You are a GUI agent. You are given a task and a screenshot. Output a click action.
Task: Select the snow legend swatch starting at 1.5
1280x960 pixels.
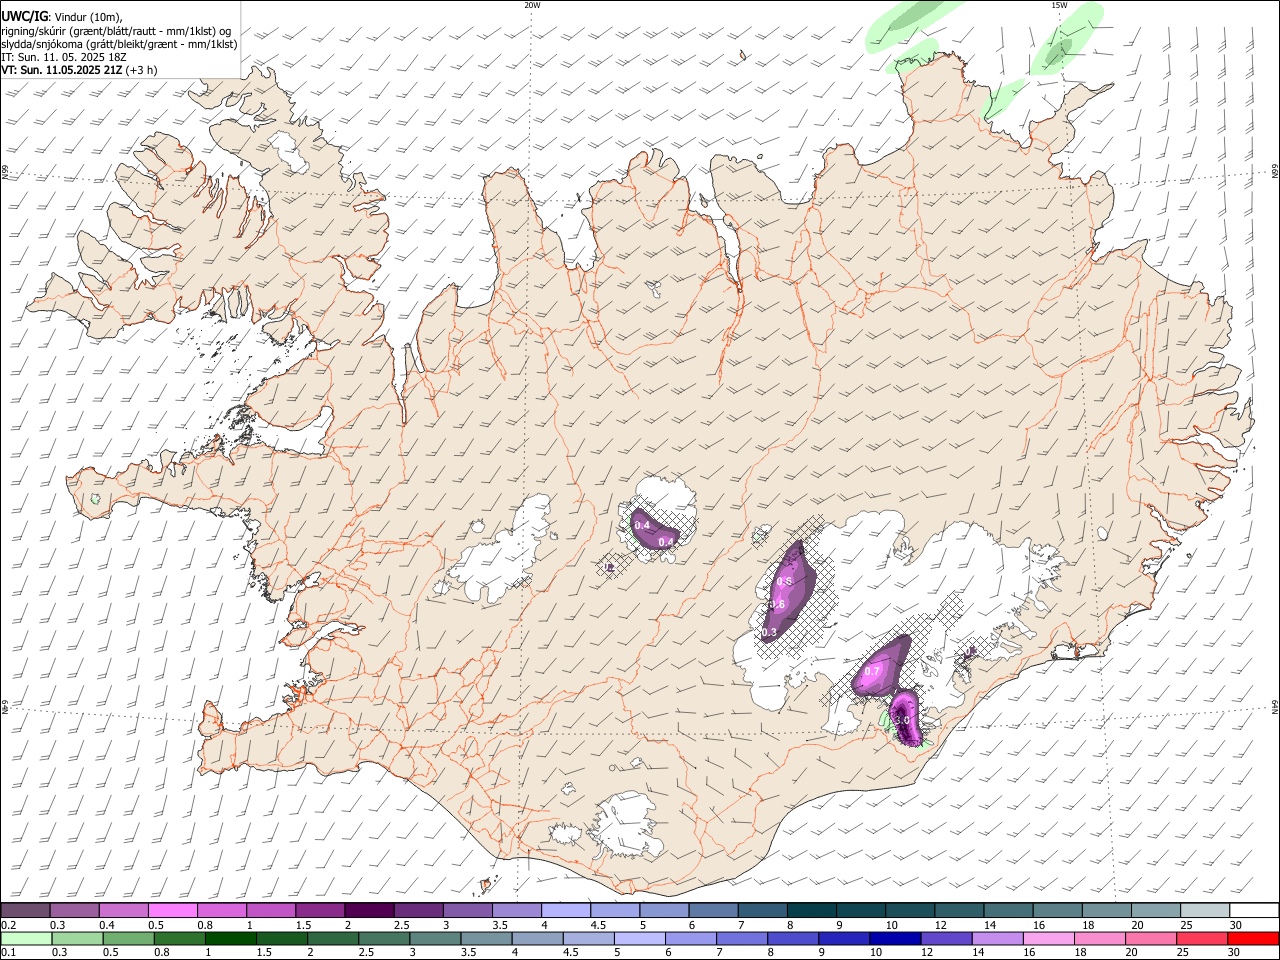coord(320,910)
